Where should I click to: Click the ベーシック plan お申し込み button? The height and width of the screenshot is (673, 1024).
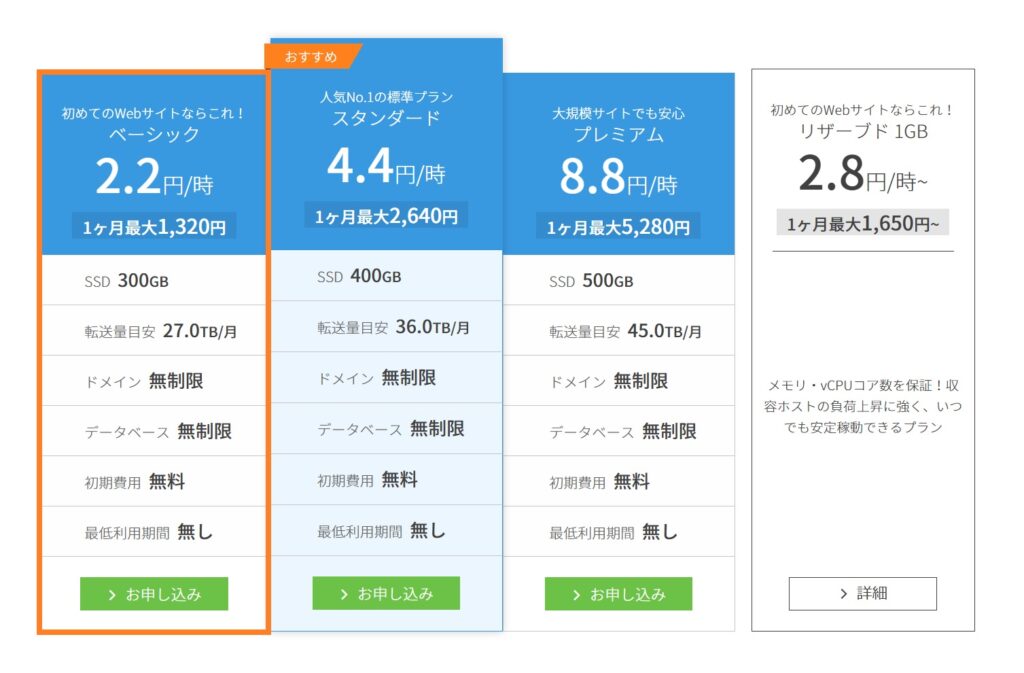point(154,594)
